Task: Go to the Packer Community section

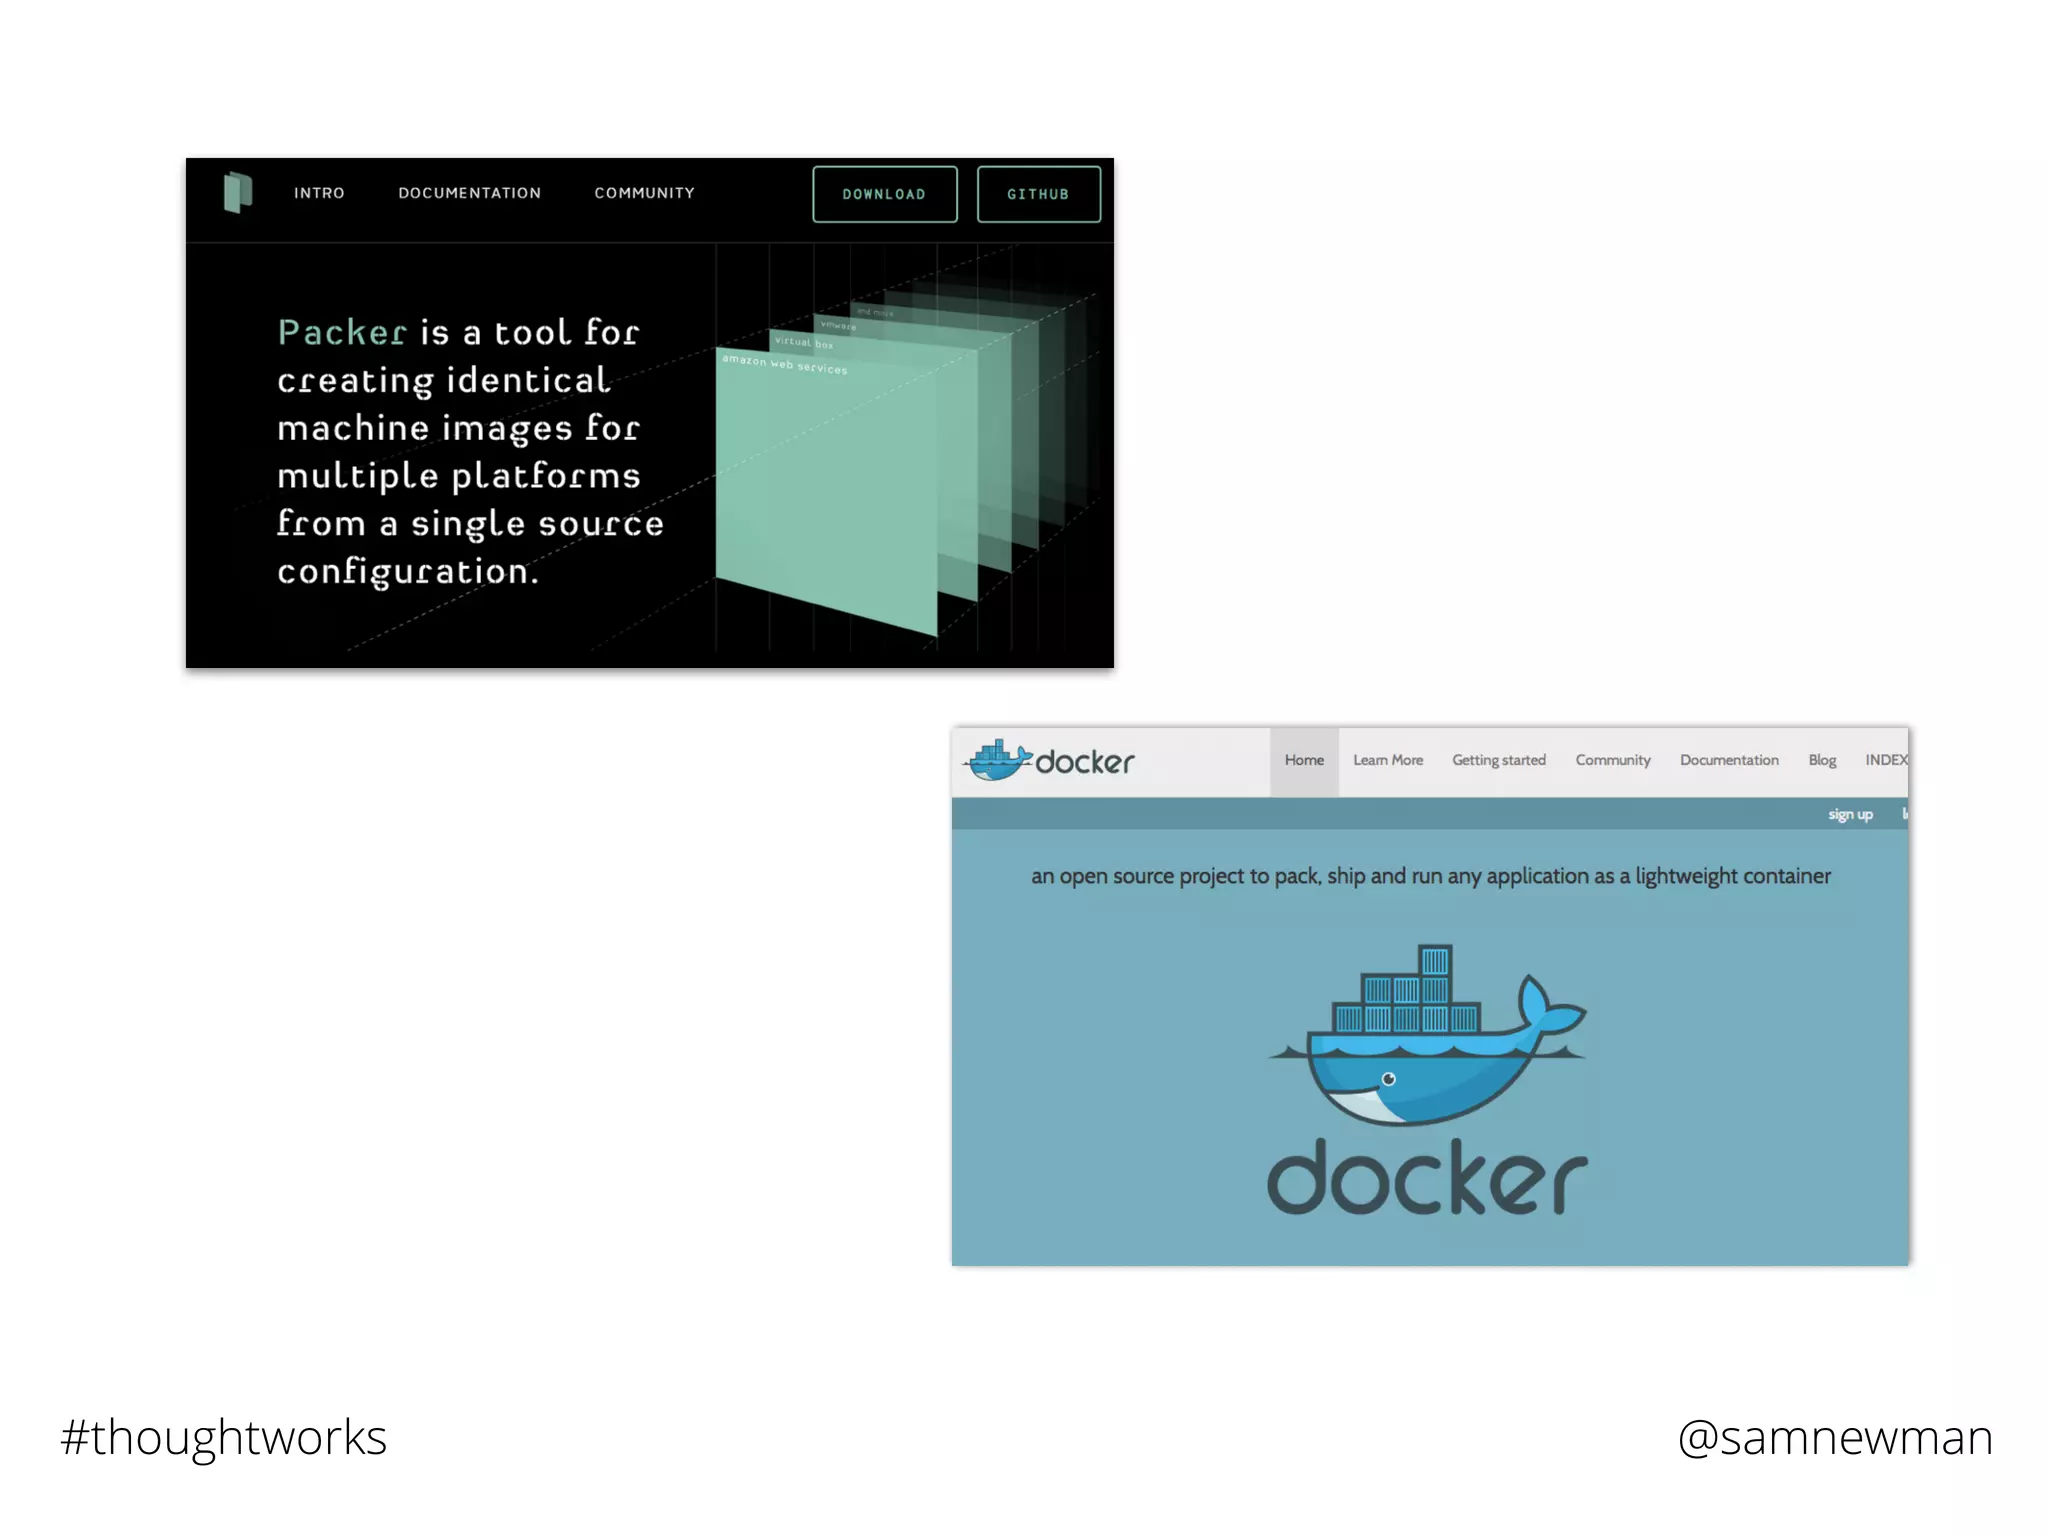Action: pyautogui.click(x=644, y=193)
